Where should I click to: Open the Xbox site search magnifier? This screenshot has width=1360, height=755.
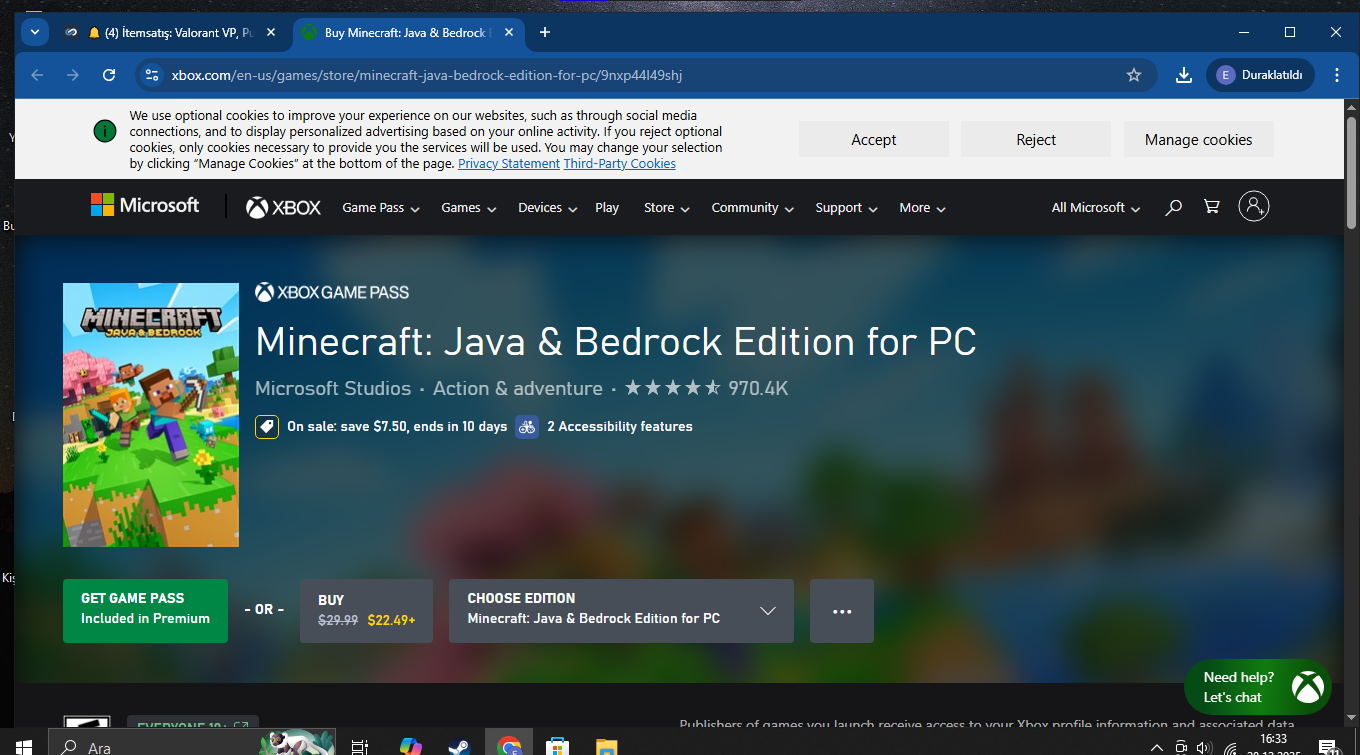click(1174, 207)
